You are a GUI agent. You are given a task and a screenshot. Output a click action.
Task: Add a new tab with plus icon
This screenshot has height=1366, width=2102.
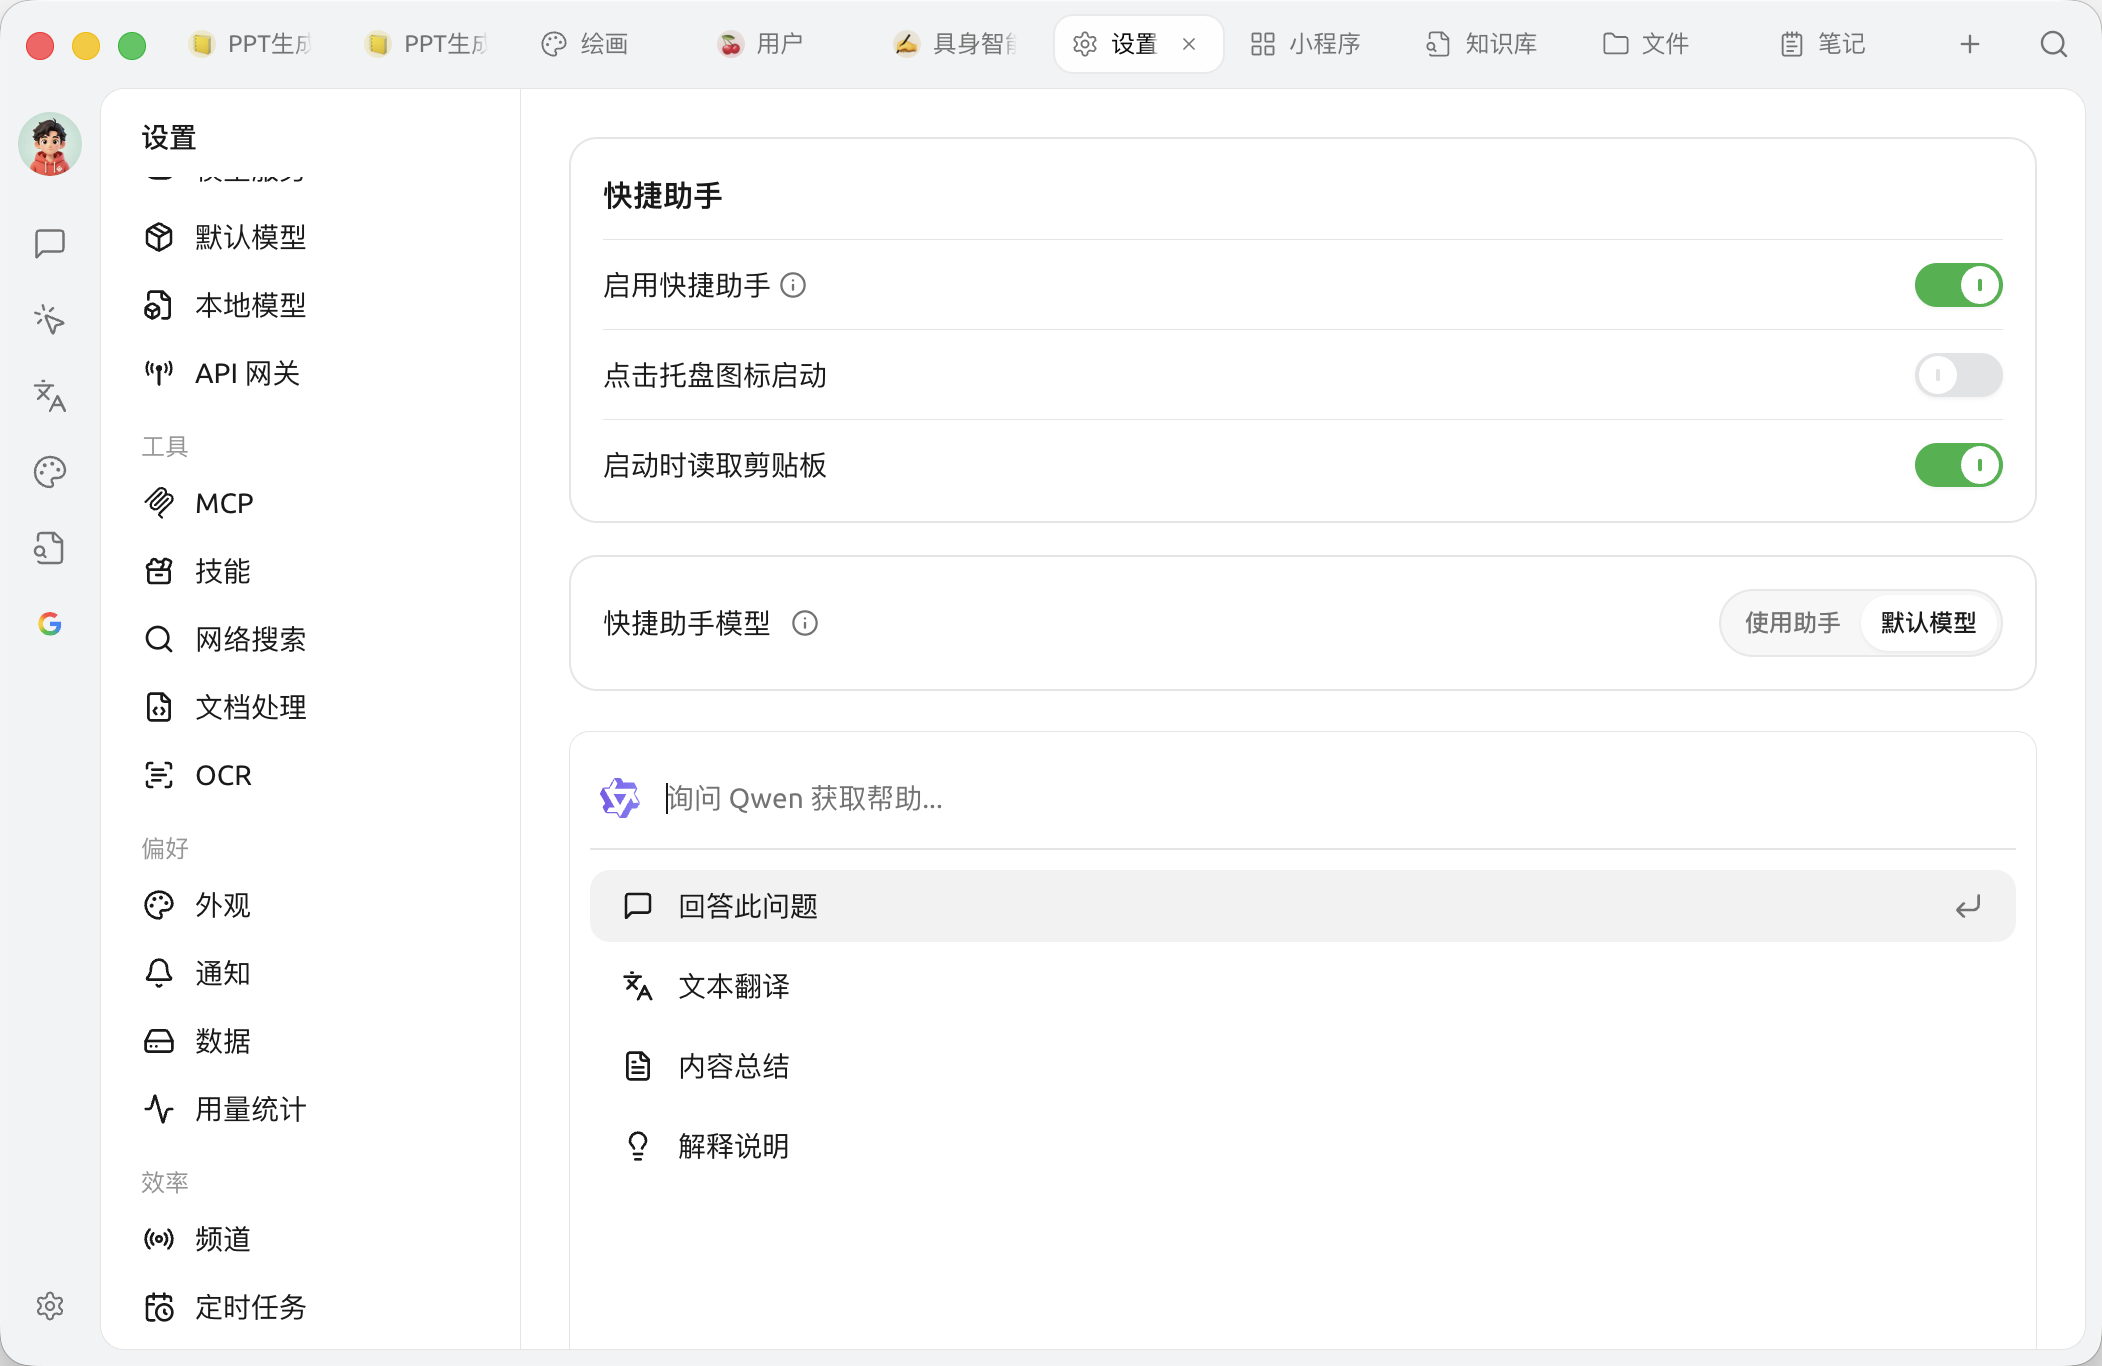(1970, 44)
